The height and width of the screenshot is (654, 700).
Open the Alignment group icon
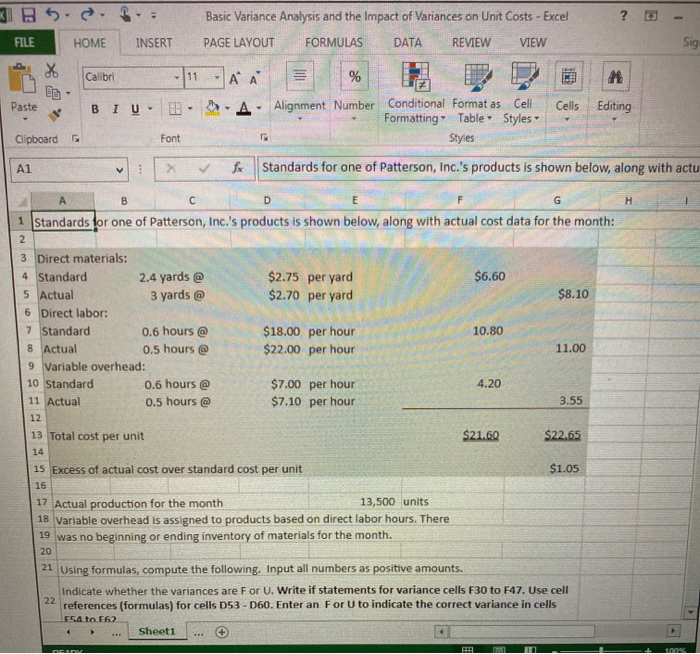[x=300, y=76]
